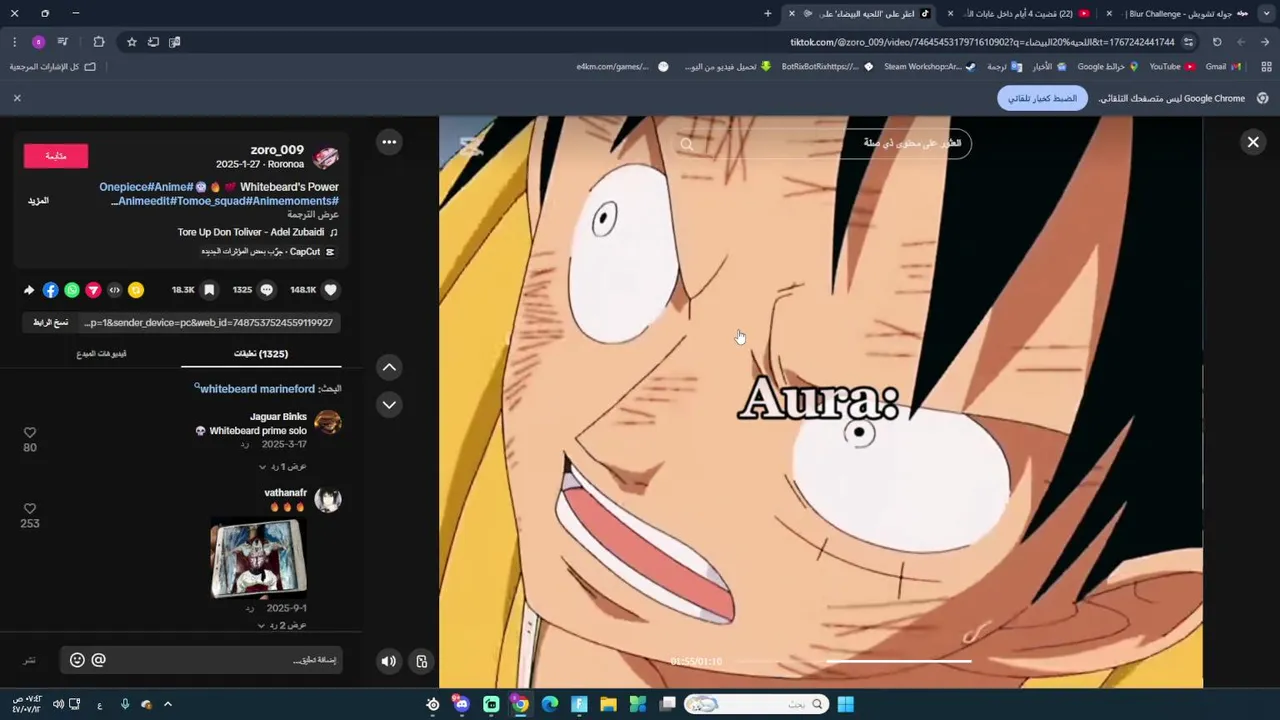
Task: Switch to the creator videos tab
Action: click(x=101, y=354)
